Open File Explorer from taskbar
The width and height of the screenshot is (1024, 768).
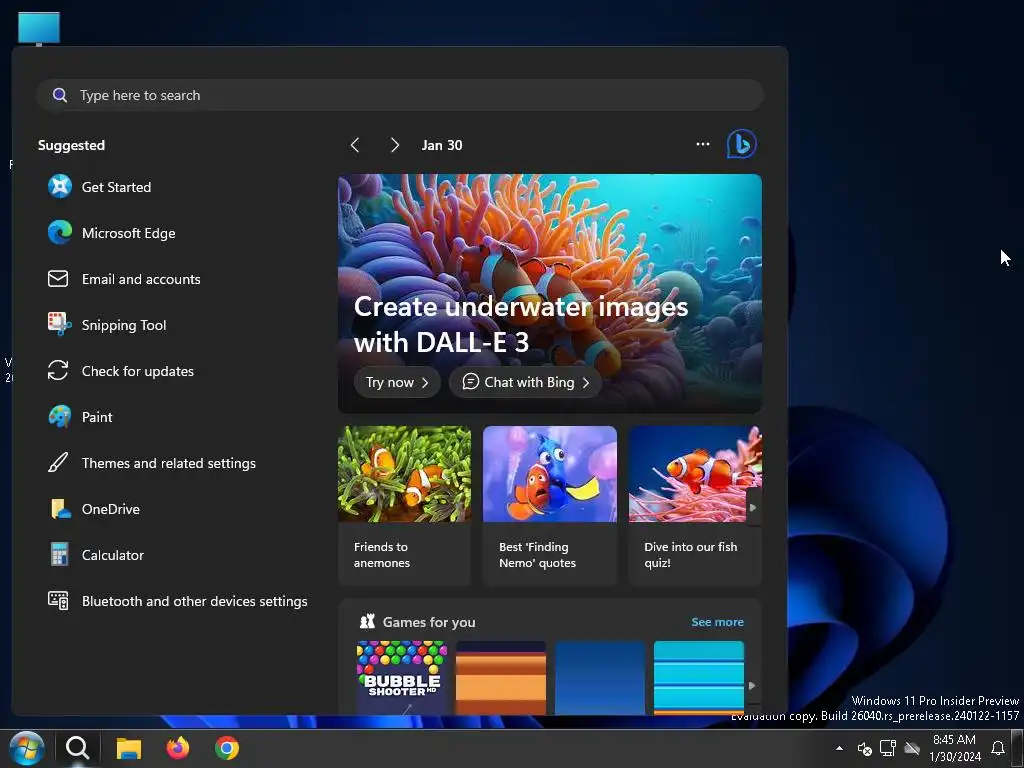coord(129,748)
